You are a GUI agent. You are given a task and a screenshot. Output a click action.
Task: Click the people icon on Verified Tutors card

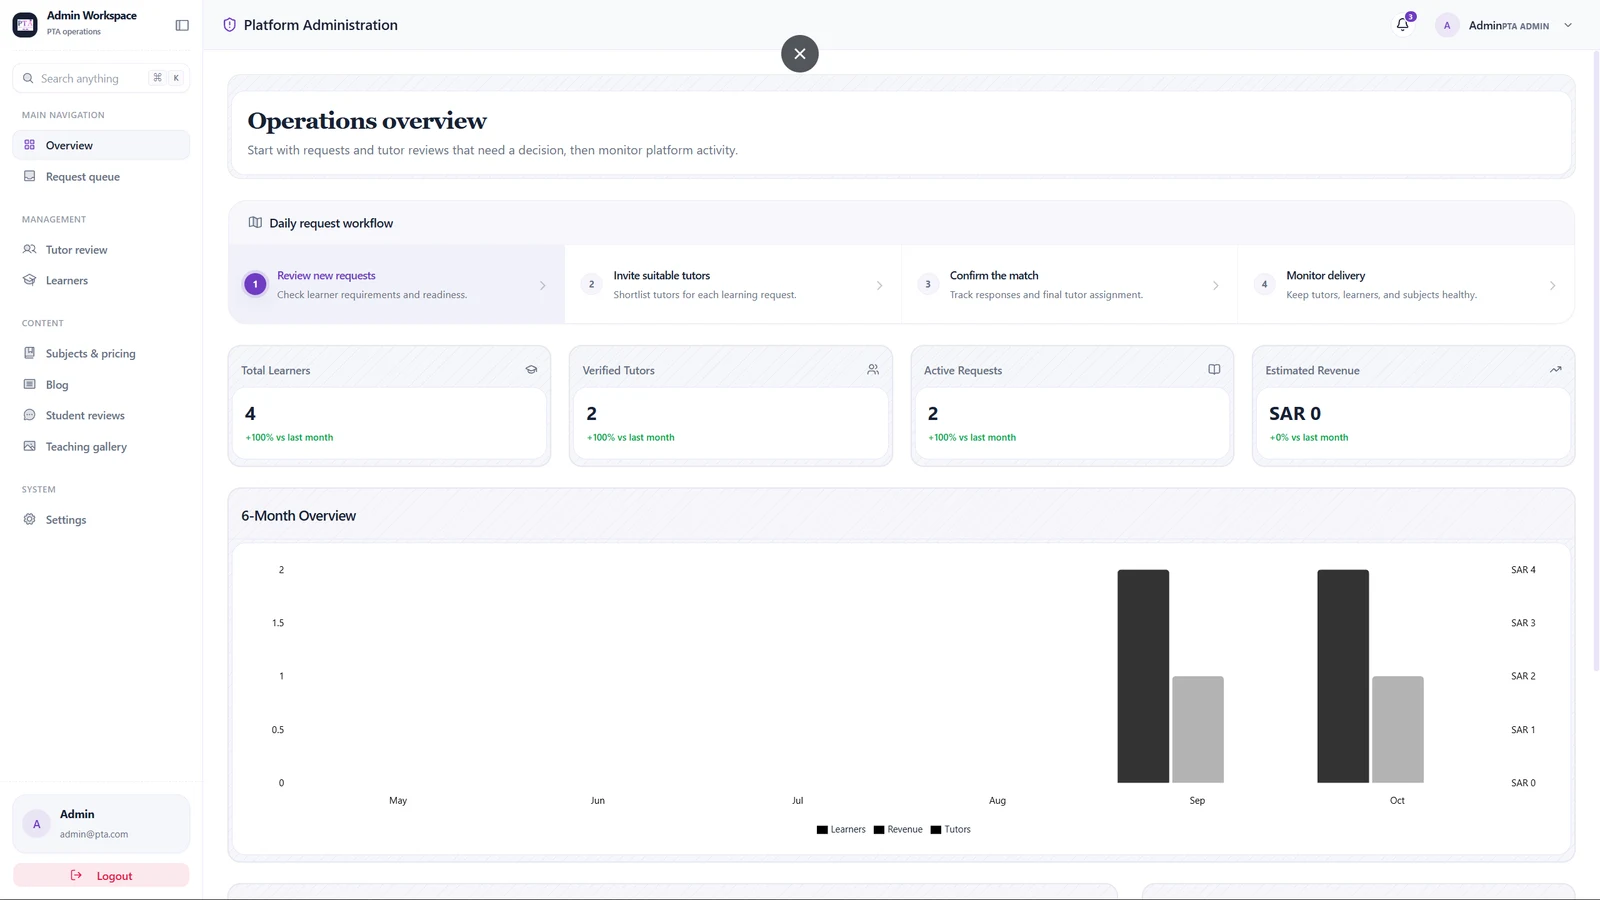(x=873, y=370)
